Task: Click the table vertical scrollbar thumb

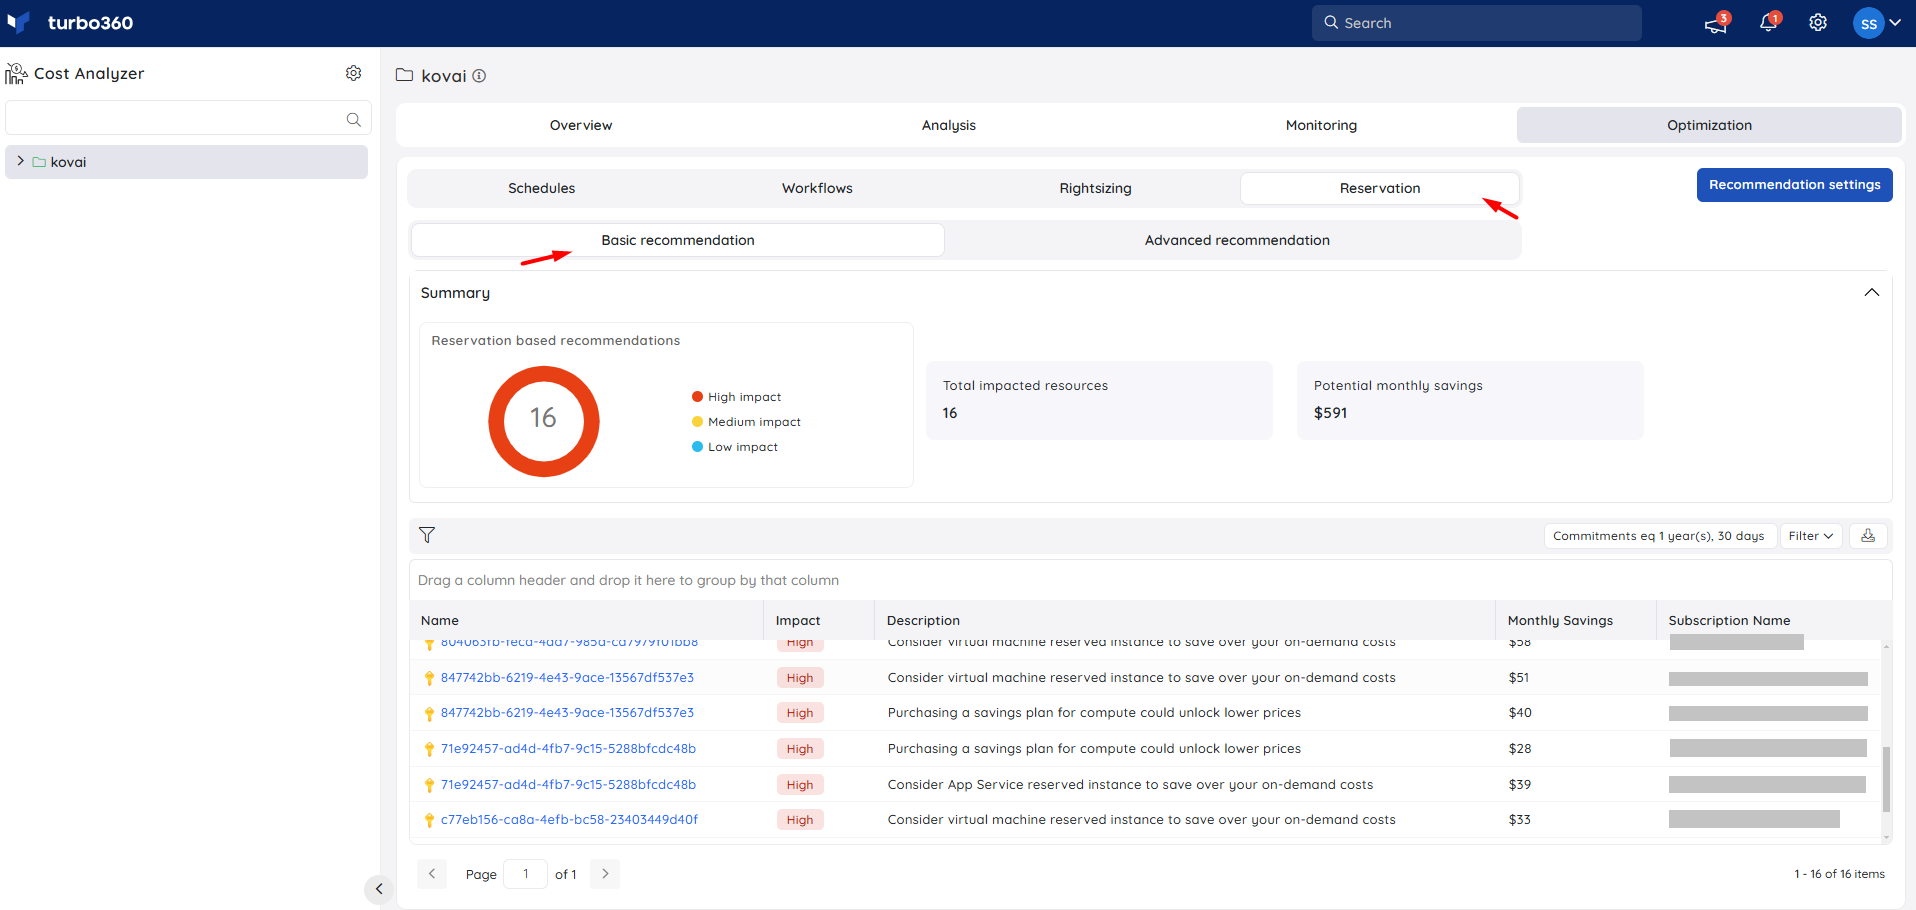Action: click(x=1886, y=779)
